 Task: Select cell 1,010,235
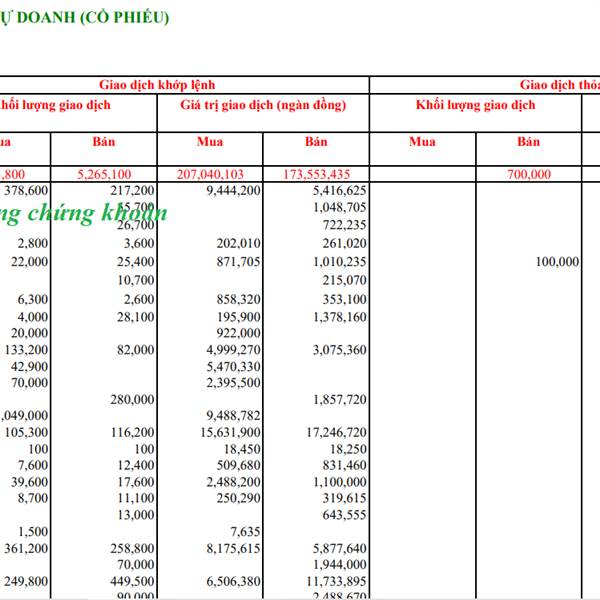[339, 262]
